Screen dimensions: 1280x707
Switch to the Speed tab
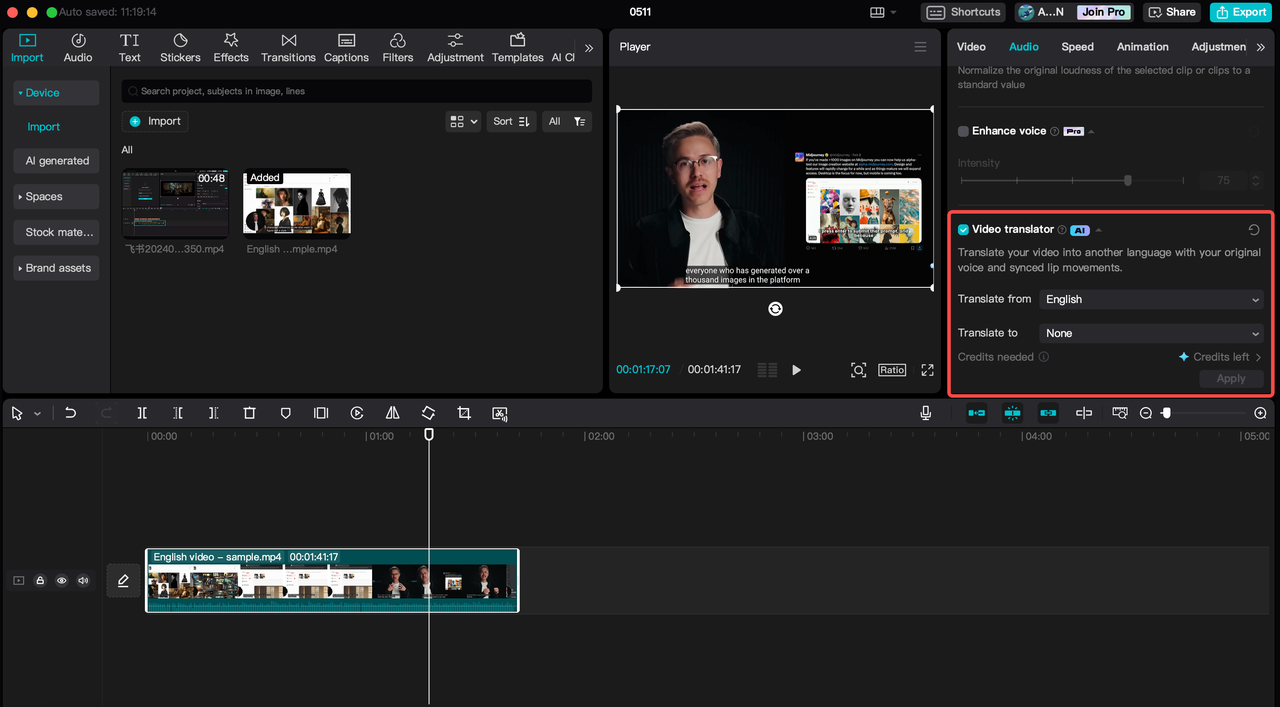pyautogui.click(x=1077, y=47)
